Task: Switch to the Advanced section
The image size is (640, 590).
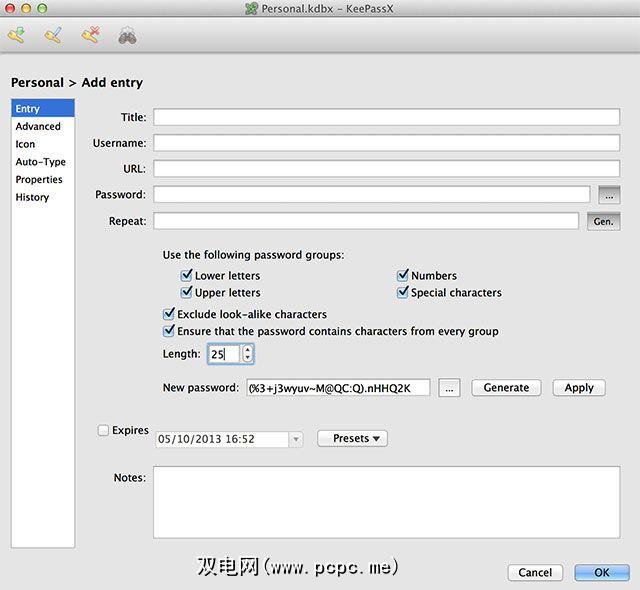Action: point(38,127)
